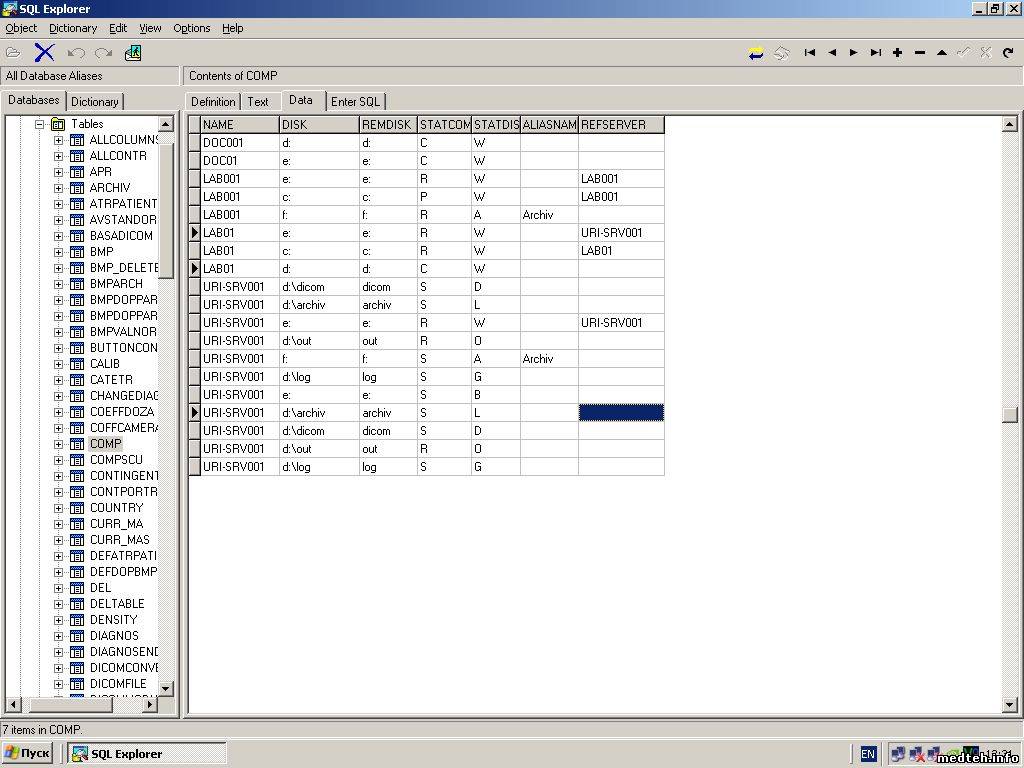Click the REFSERVER column header
This screenshot has height=768, width=1024.
[620, 125]
